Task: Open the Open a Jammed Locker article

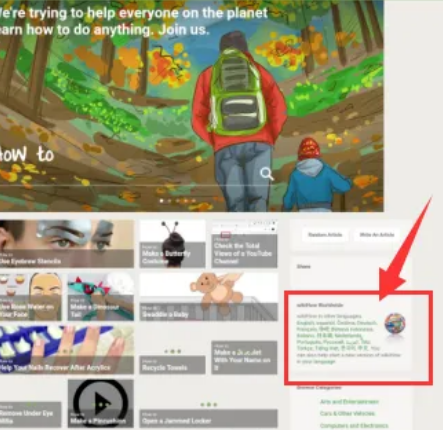Action: tap(208, 418)
